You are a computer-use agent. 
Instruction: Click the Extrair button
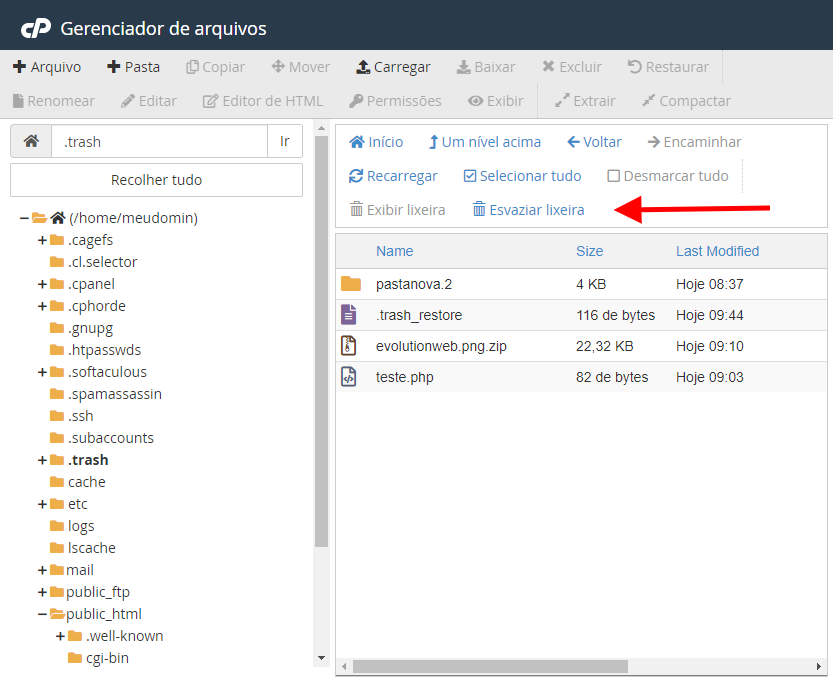[x=585, y=101]
